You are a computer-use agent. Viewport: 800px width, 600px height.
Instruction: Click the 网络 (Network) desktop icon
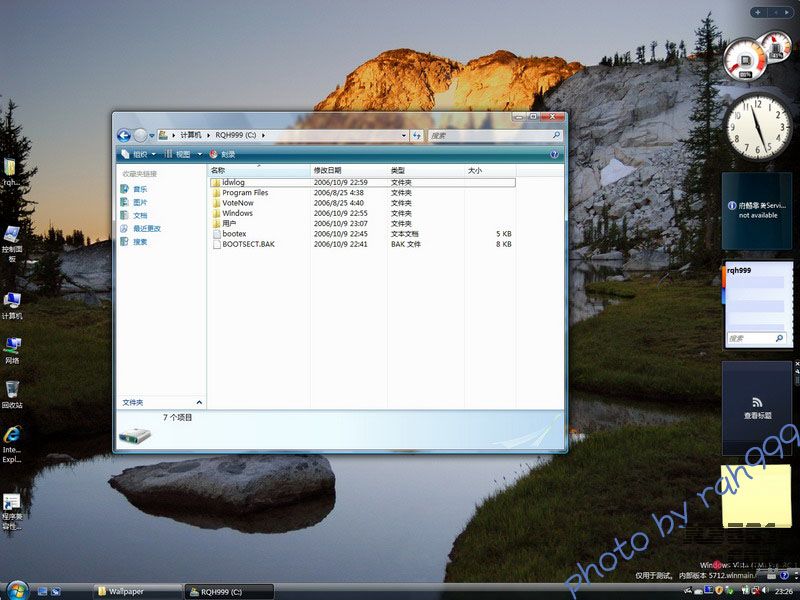[12, 350]
